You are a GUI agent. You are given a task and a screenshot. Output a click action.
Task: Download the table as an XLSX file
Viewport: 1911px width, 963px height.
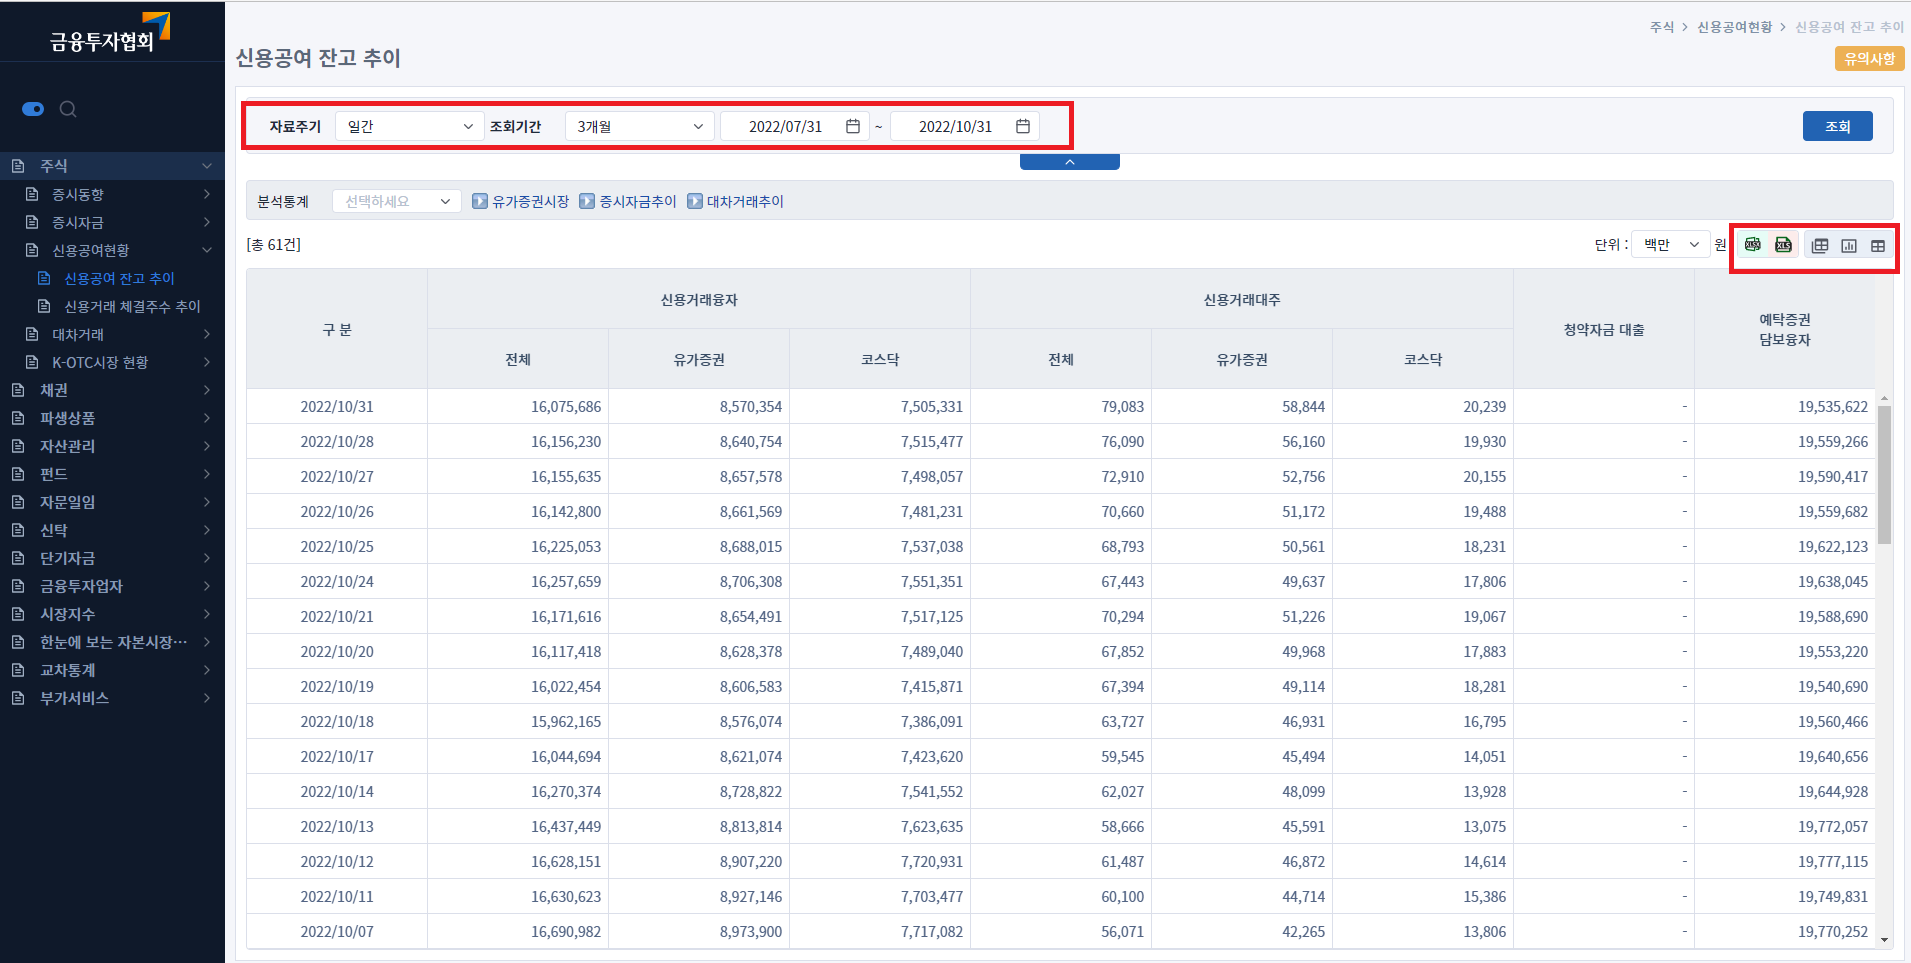[1753, 245]
